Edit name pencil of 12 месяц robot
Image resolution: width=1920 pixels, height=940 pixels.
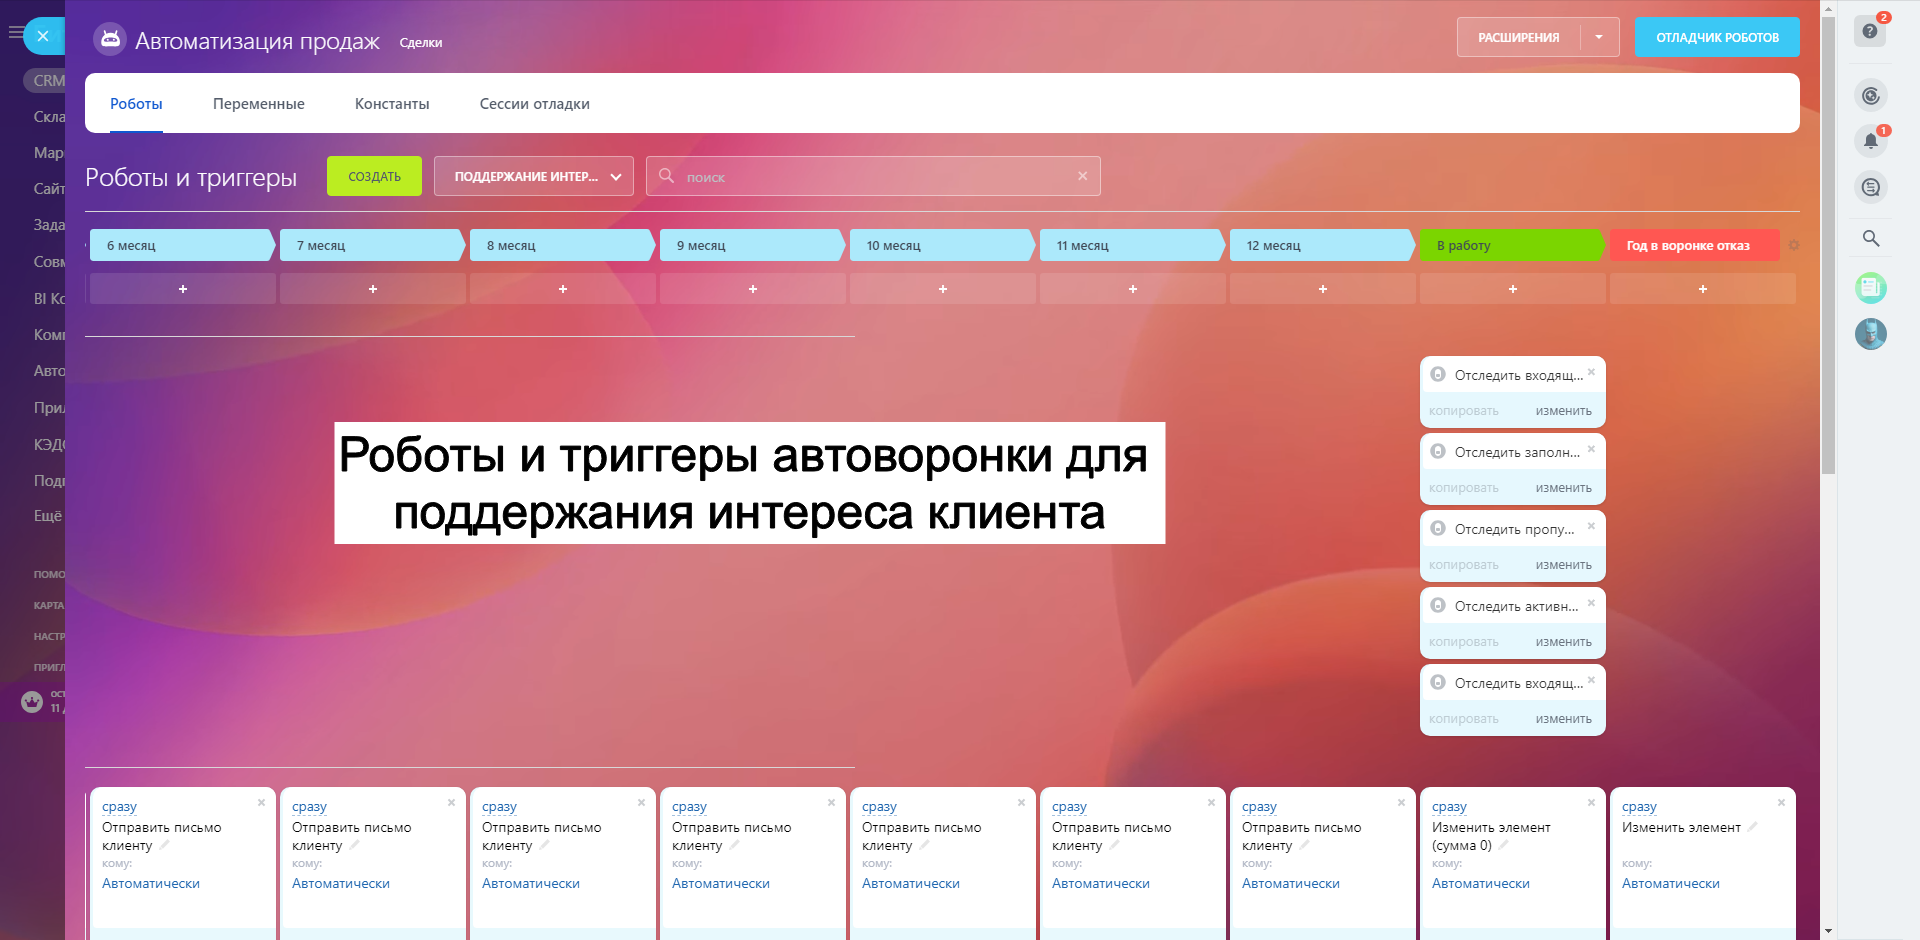tap(1305, 845)
